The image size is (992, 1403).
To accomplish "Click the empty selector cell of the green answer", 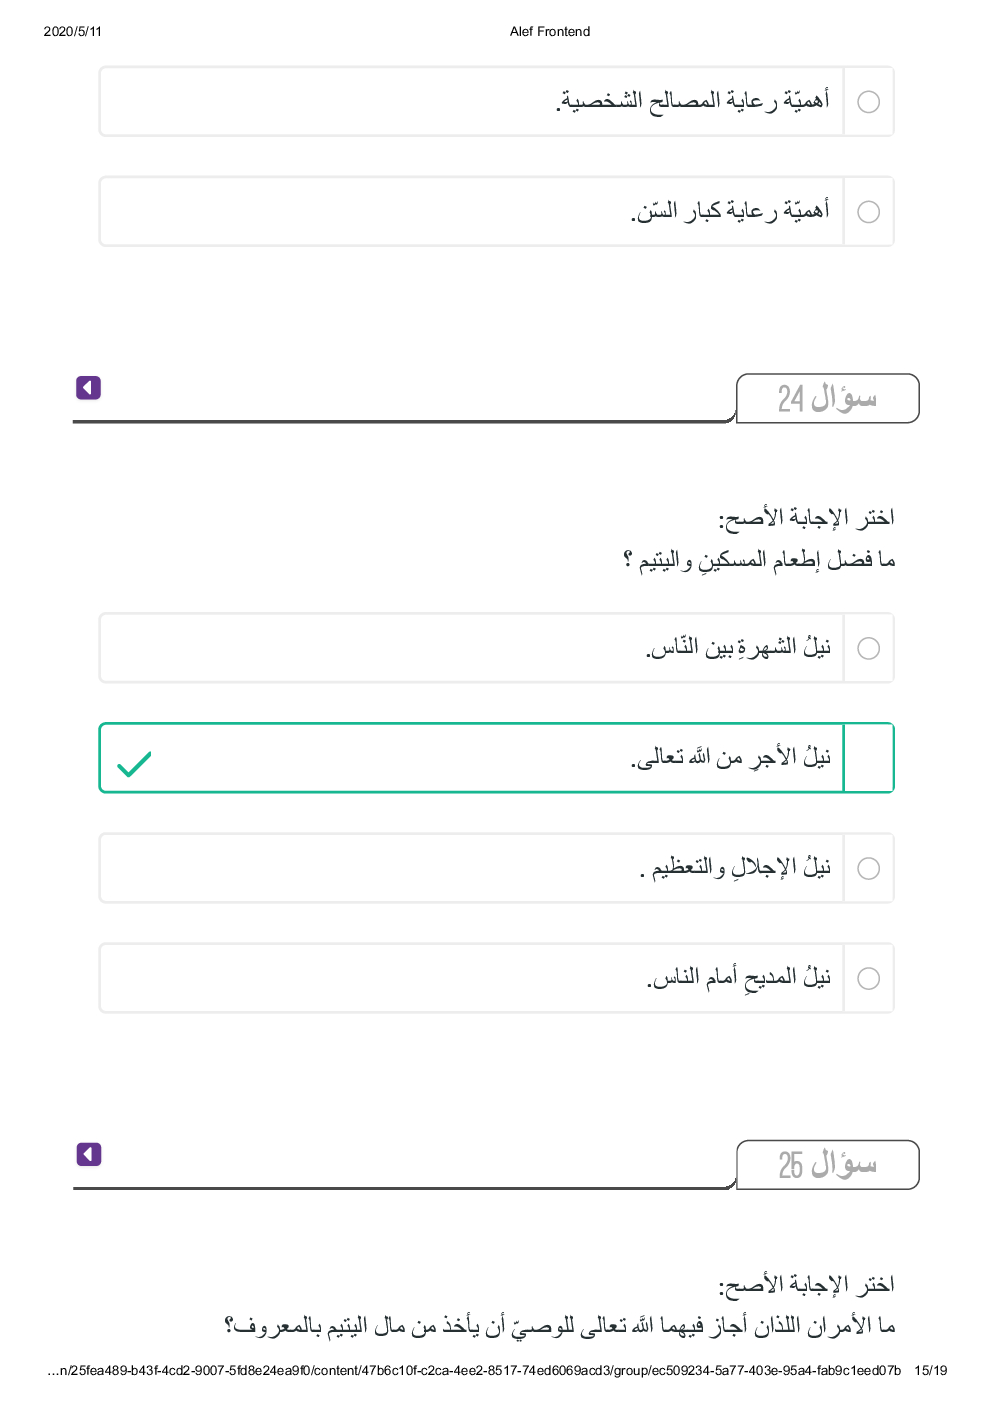I will tap(869, 758).
